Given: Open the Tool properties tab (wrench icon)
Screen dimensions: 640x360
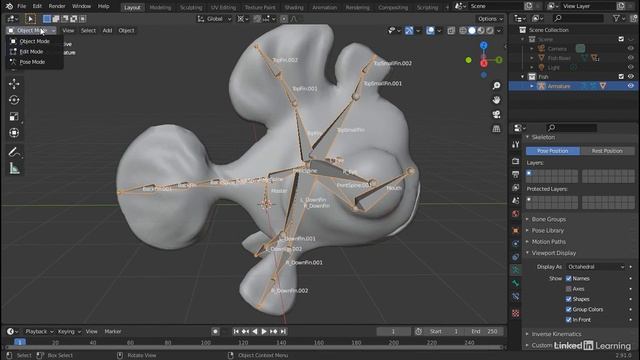Looking at the screenshot, I should 516,144.
